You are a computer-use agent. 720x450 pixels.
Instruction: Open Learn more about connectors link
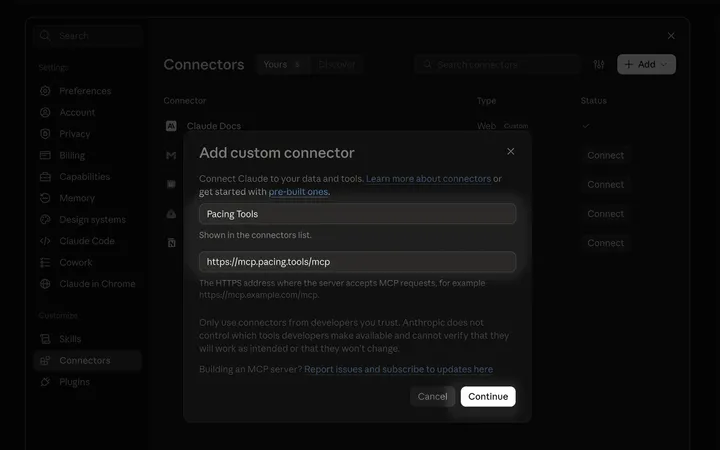click(428, 179)
